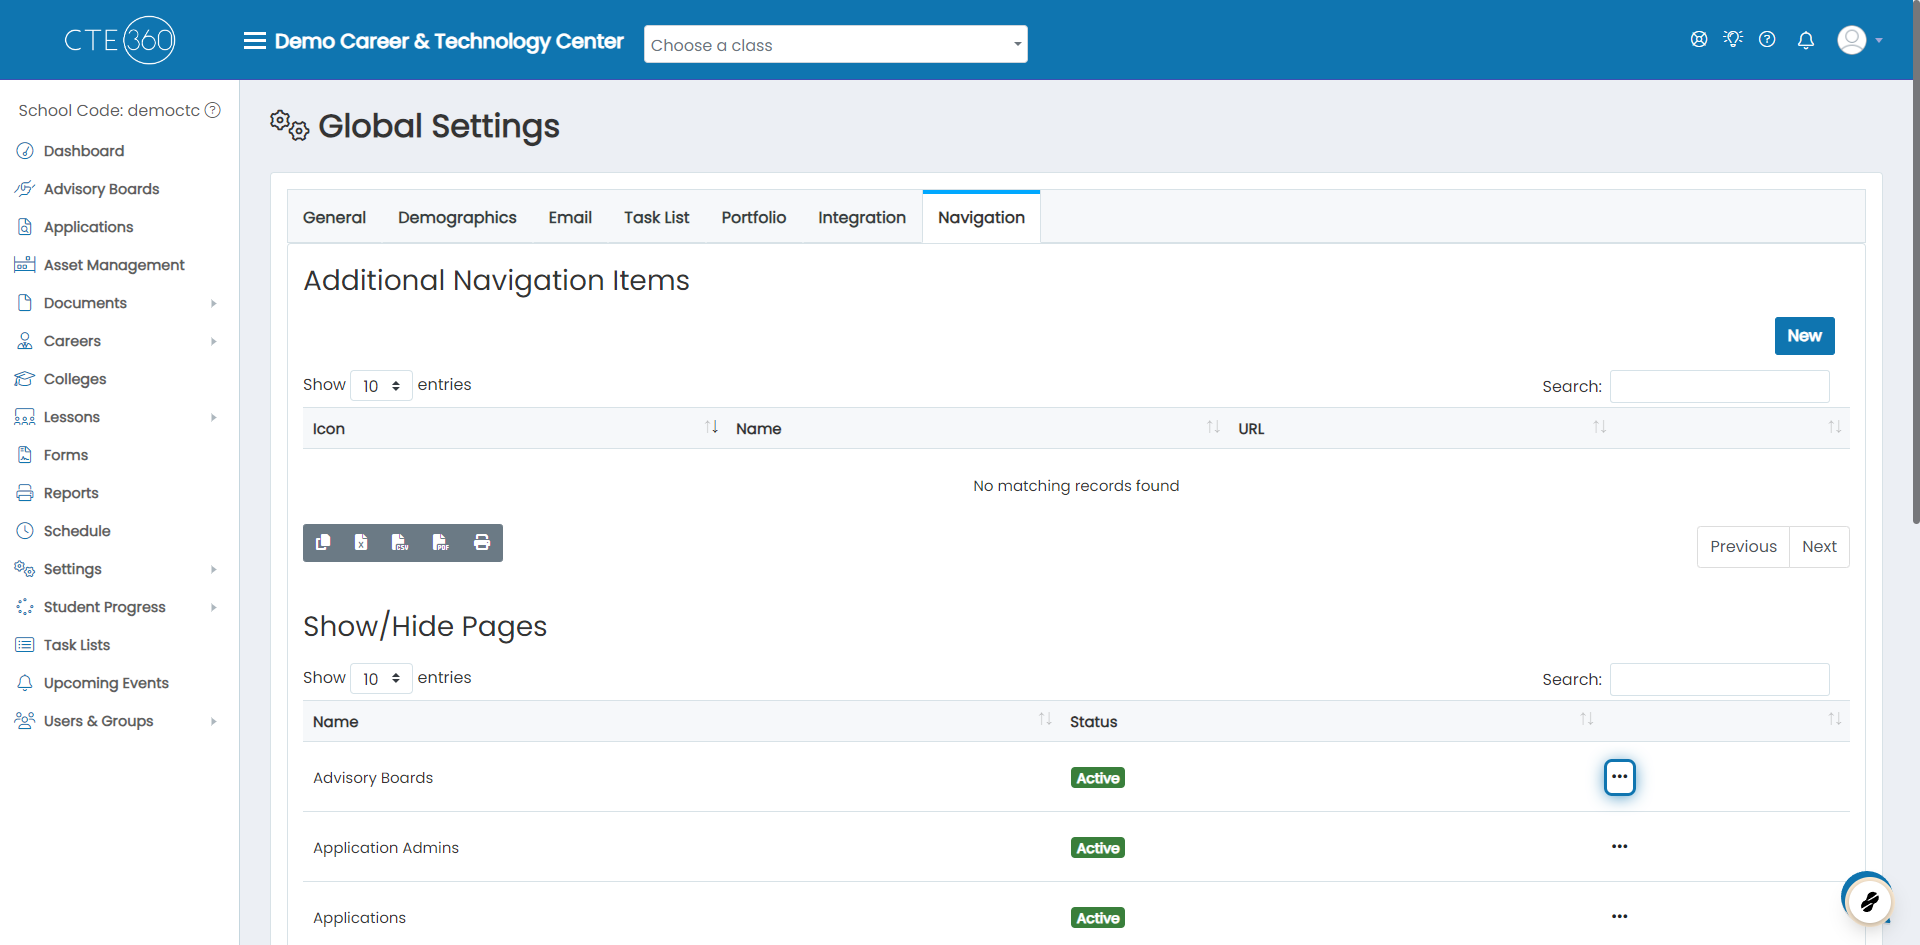1920x945 pixels.
Task: Click Active status for Advisory Boards
Action: [x=1098, y=778]
